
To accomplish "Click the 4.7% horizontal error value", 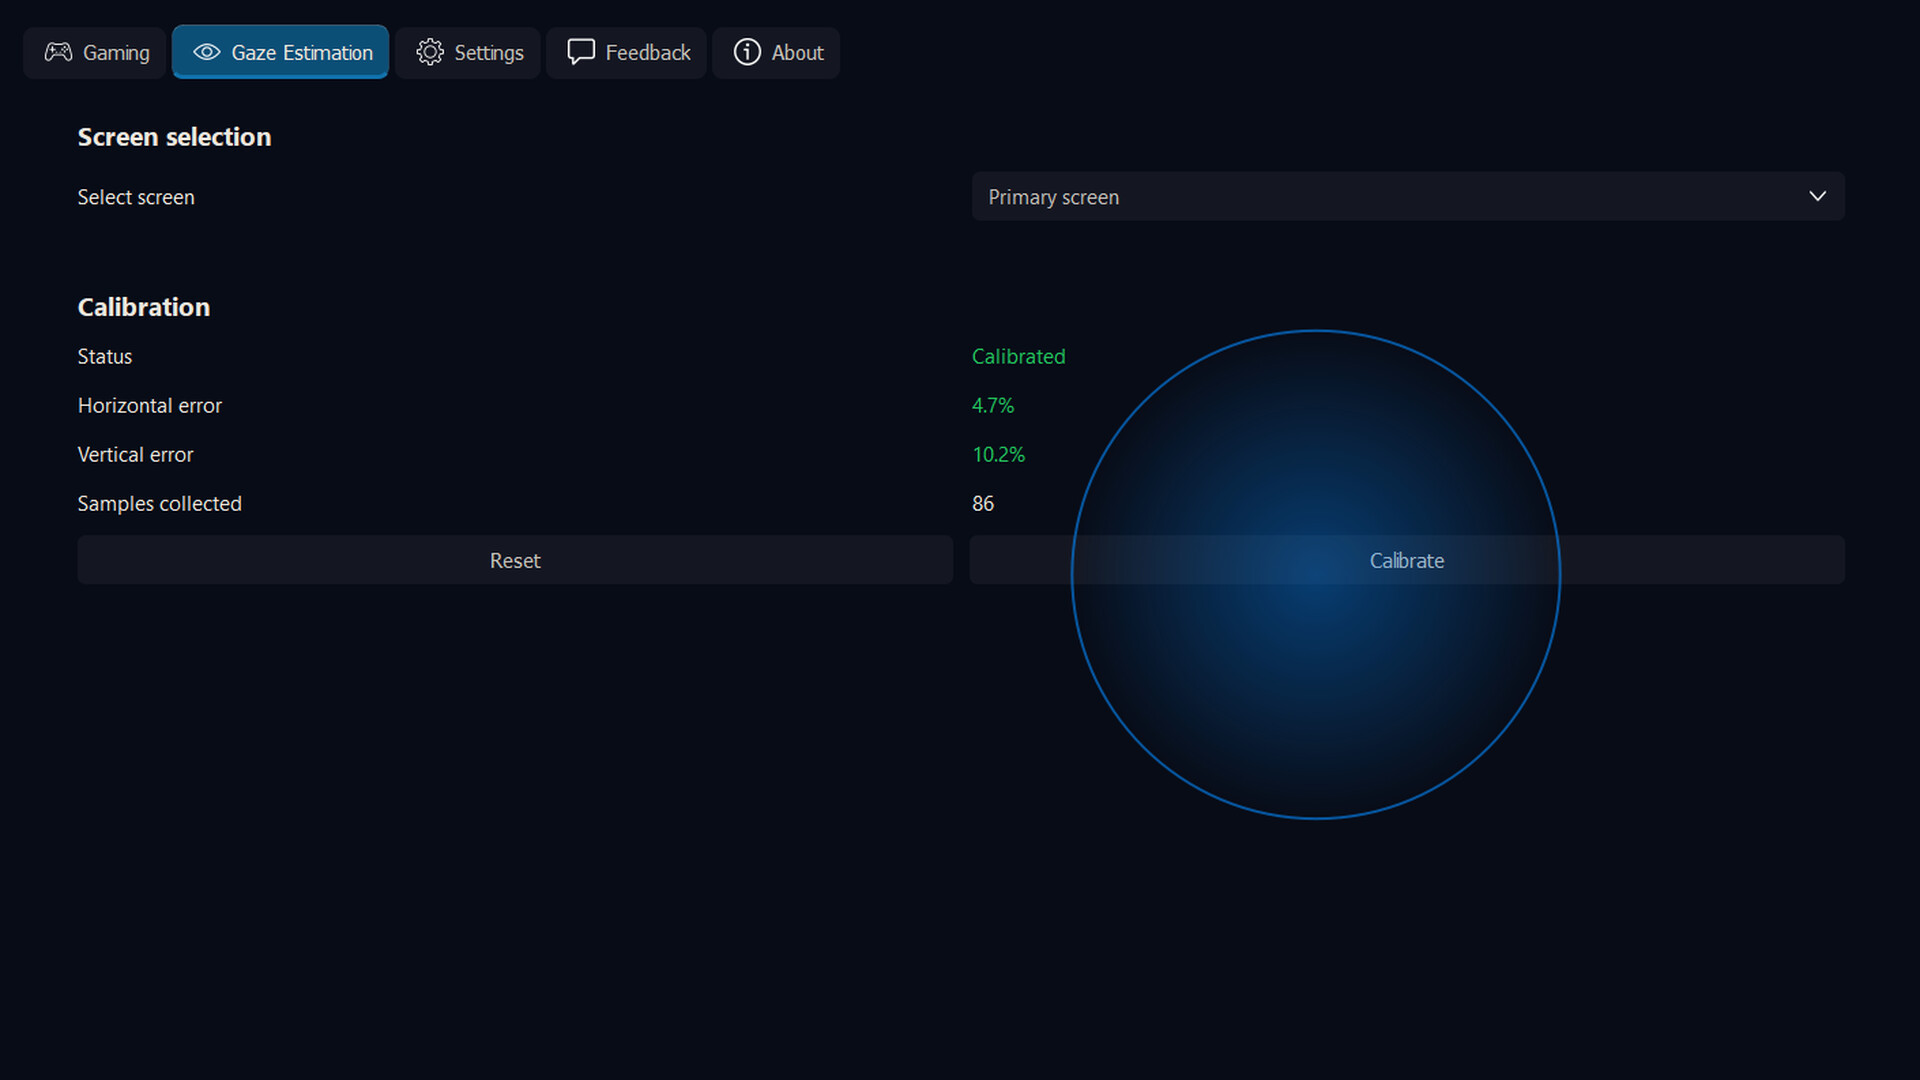I will [992, 406].
